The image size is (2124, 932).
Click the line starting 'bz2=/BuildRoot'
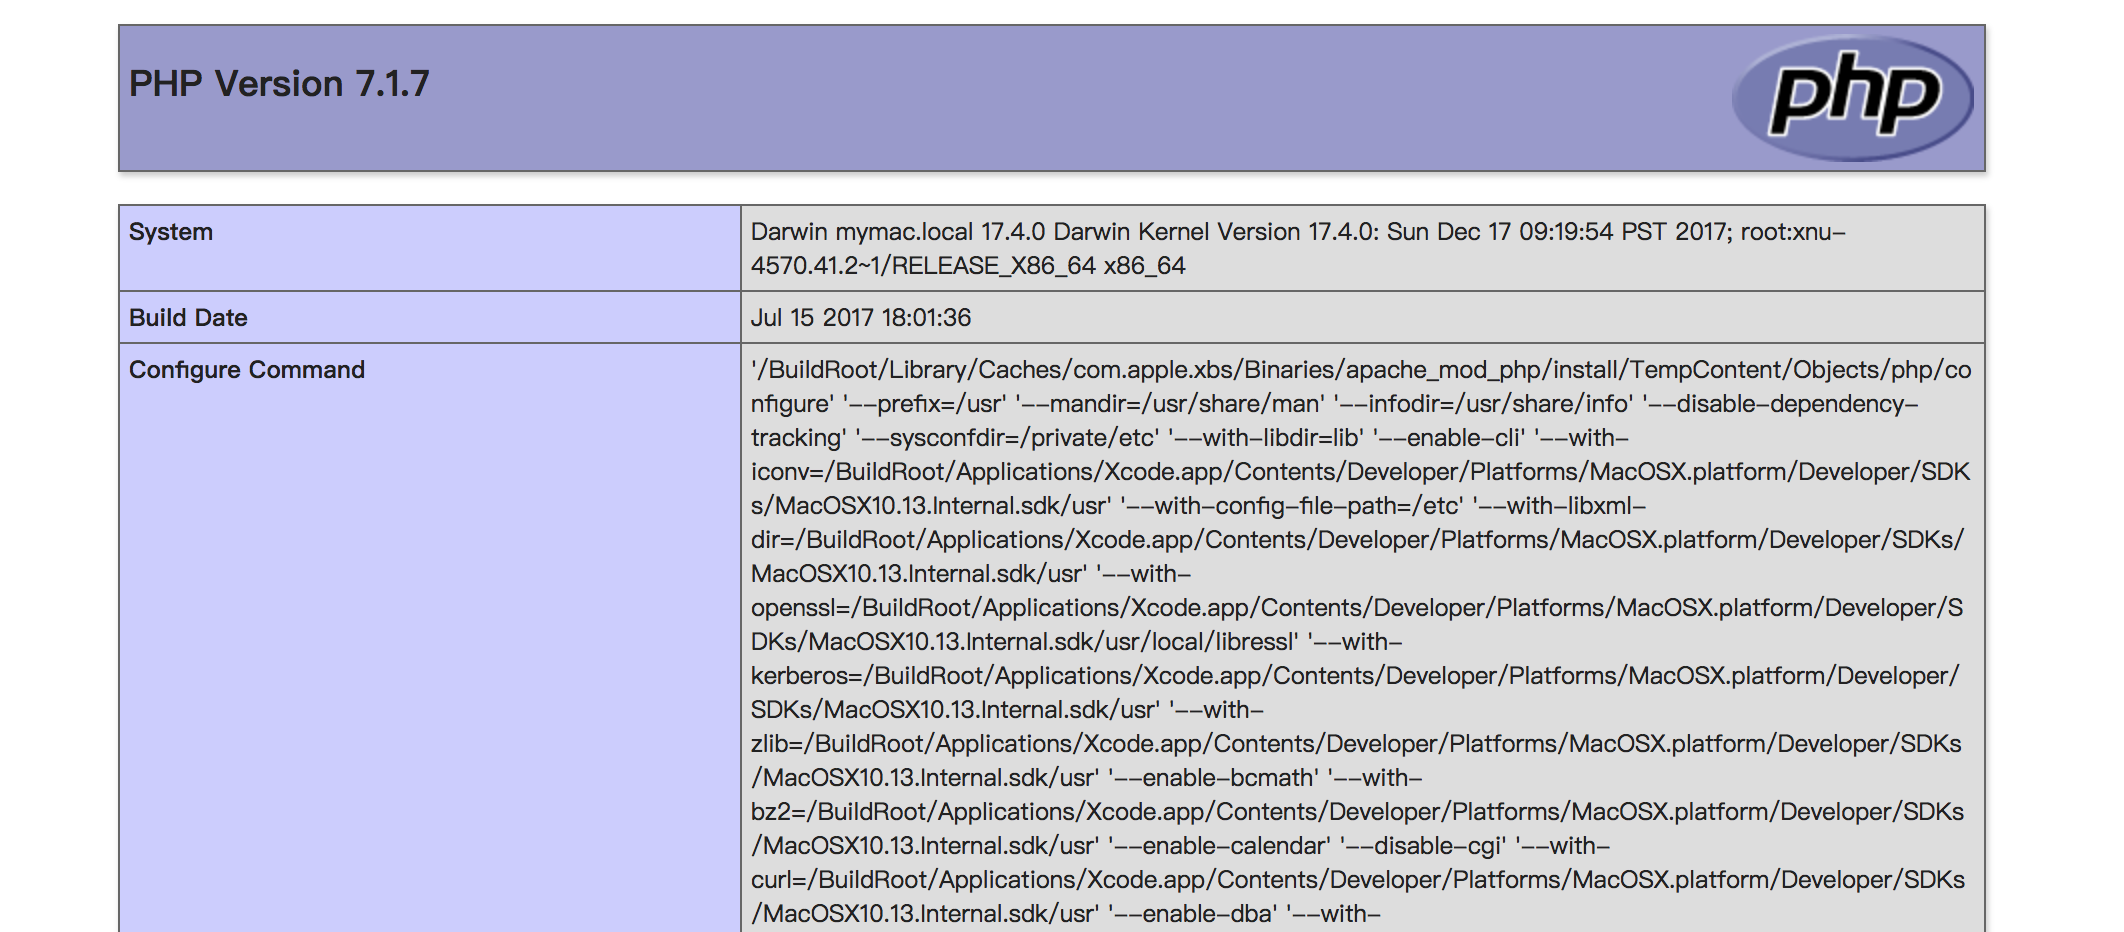(1358, 812)
